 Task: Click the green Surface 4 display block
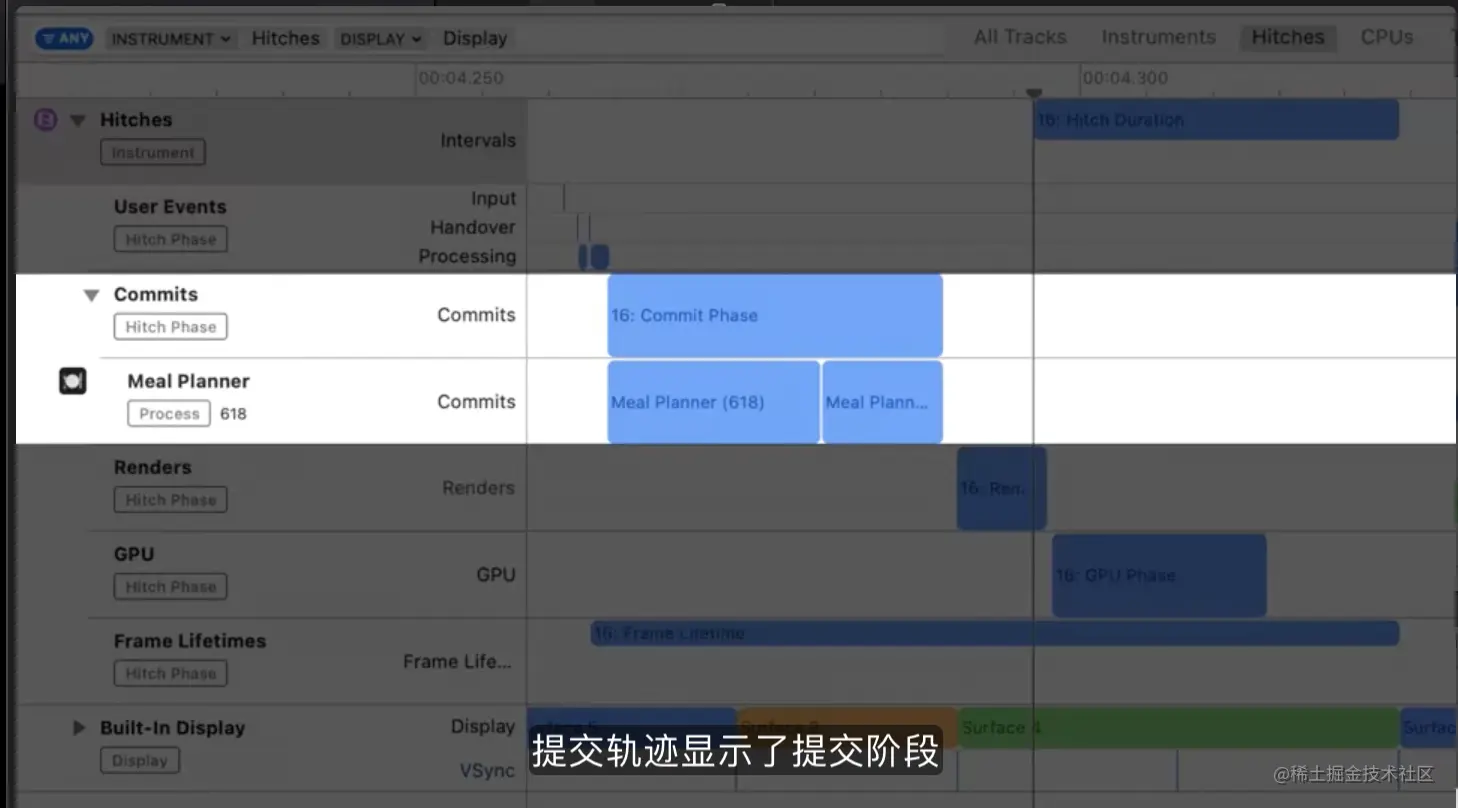coord(1179,728)
